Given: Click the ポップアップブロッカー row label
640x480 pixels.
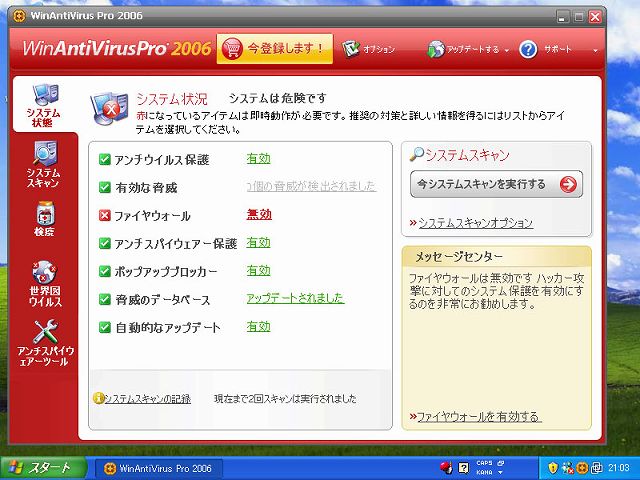Looking at the screenshot, I should [x=166, y=271].
